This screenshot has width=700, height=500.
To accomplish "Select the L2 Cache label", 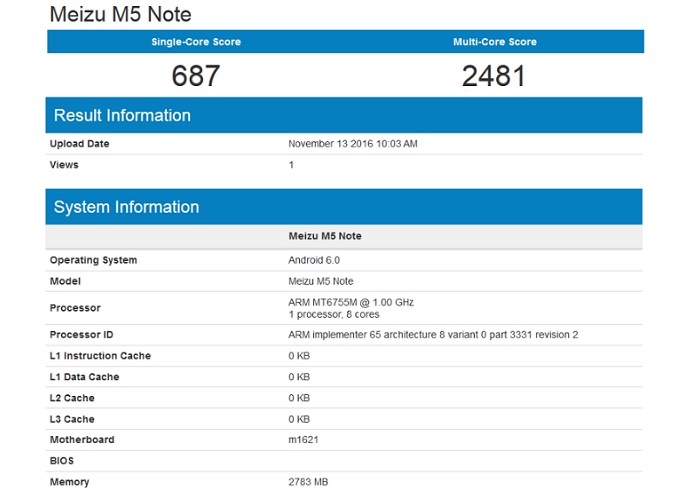I will pyautogui.click(x=72, y=398).
